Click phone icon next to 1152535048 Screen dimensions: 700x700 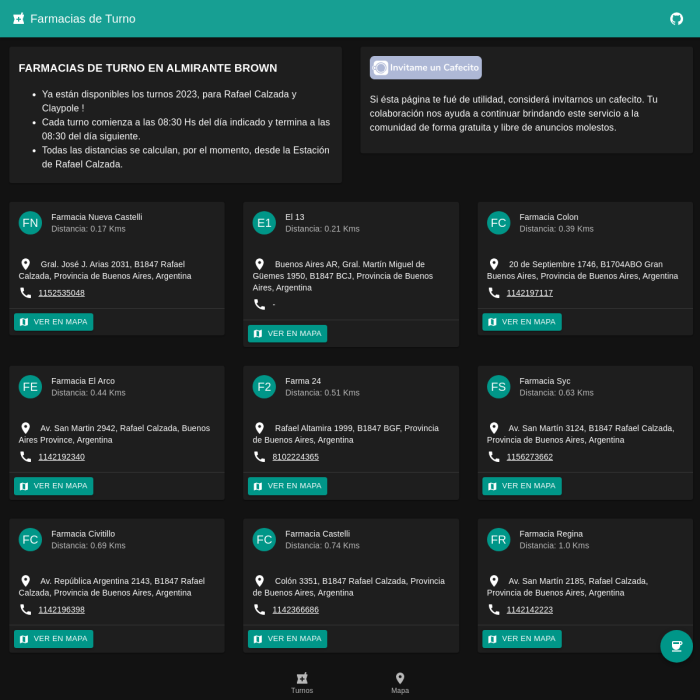(25, 292)
